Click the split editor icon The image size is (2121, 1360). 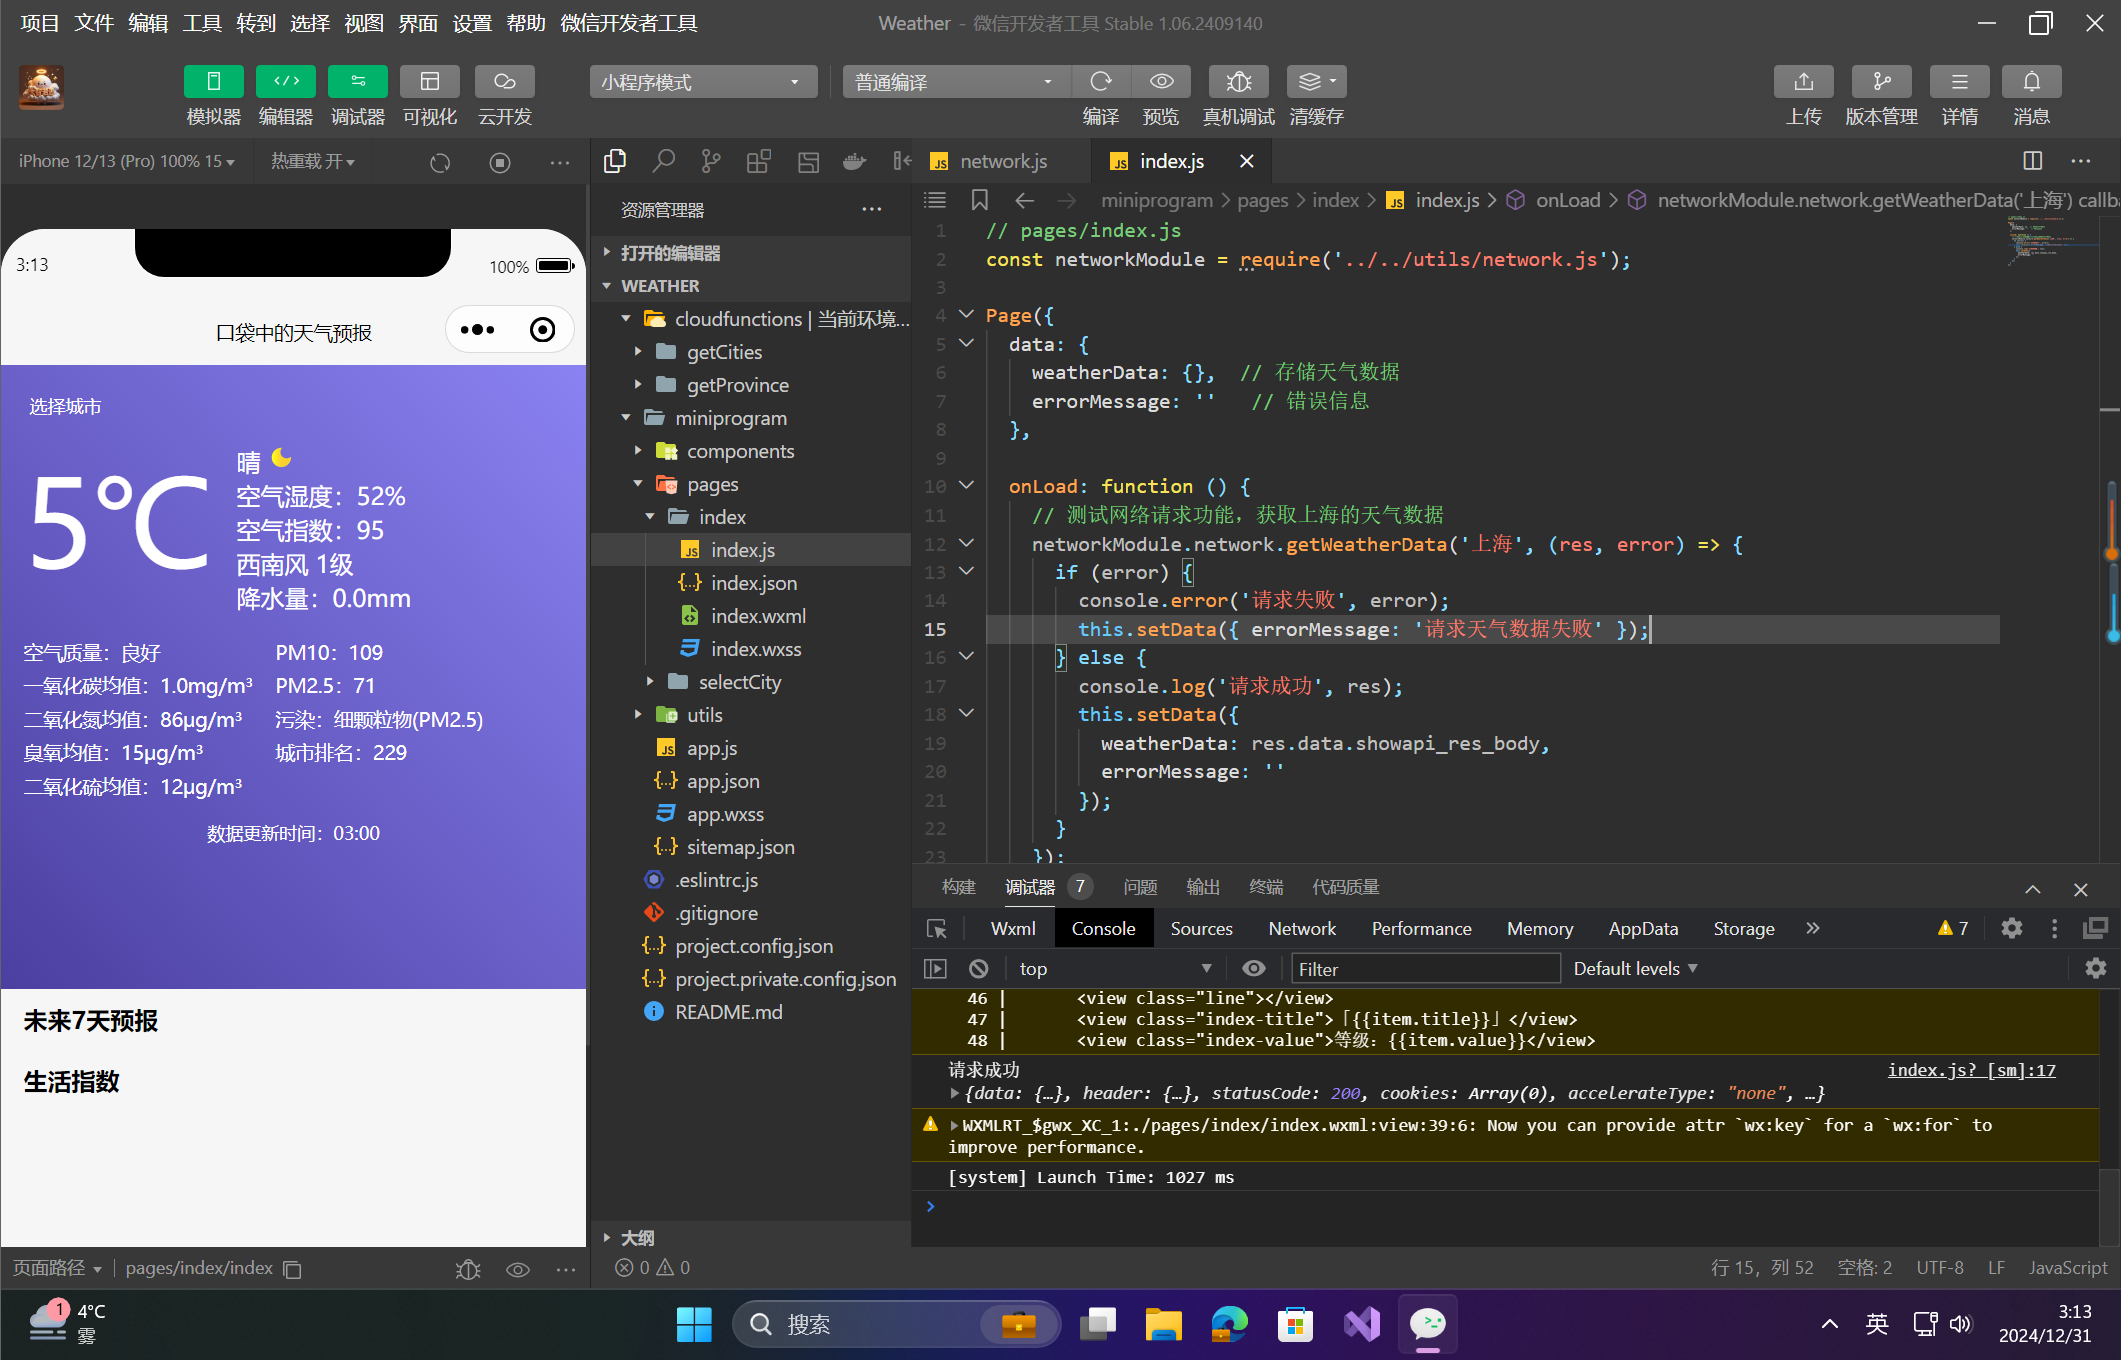pyautogui.click(x=2032, y=161)
